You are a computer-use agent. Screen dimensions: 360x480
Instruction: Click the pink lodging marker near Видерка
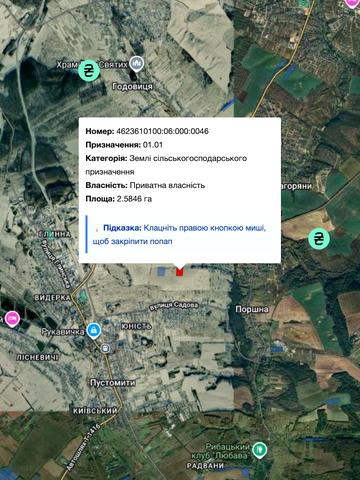(x=12, y=319)
